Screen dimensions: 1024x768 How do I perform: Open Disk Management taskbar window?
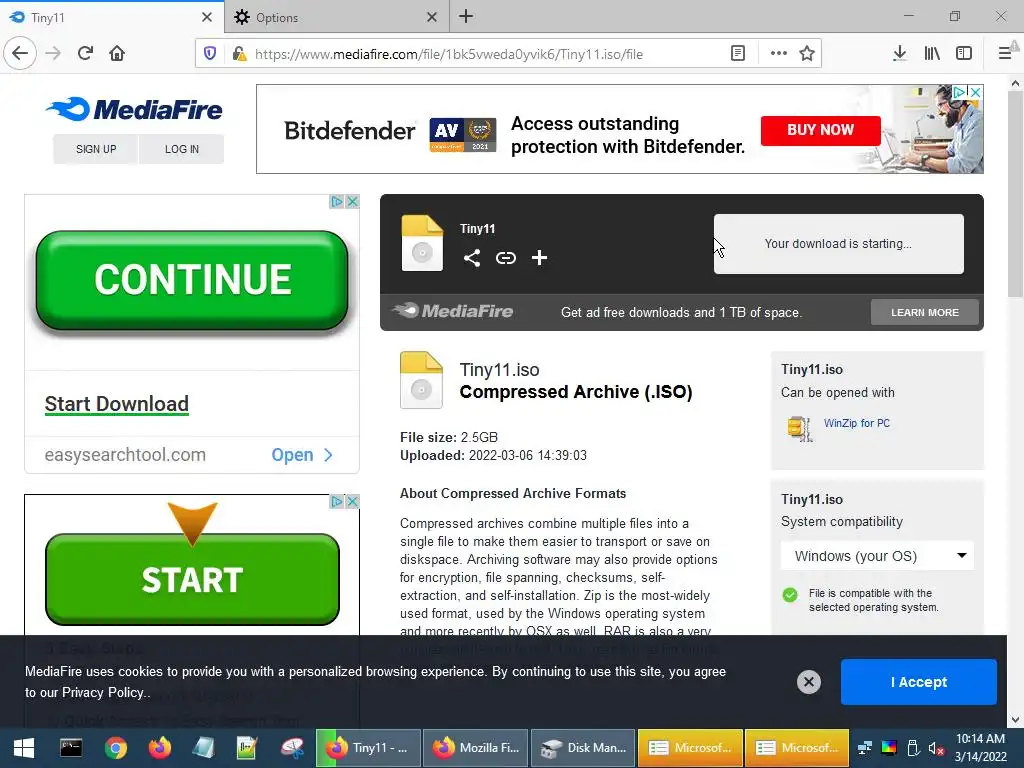click(x=583, y=748)
